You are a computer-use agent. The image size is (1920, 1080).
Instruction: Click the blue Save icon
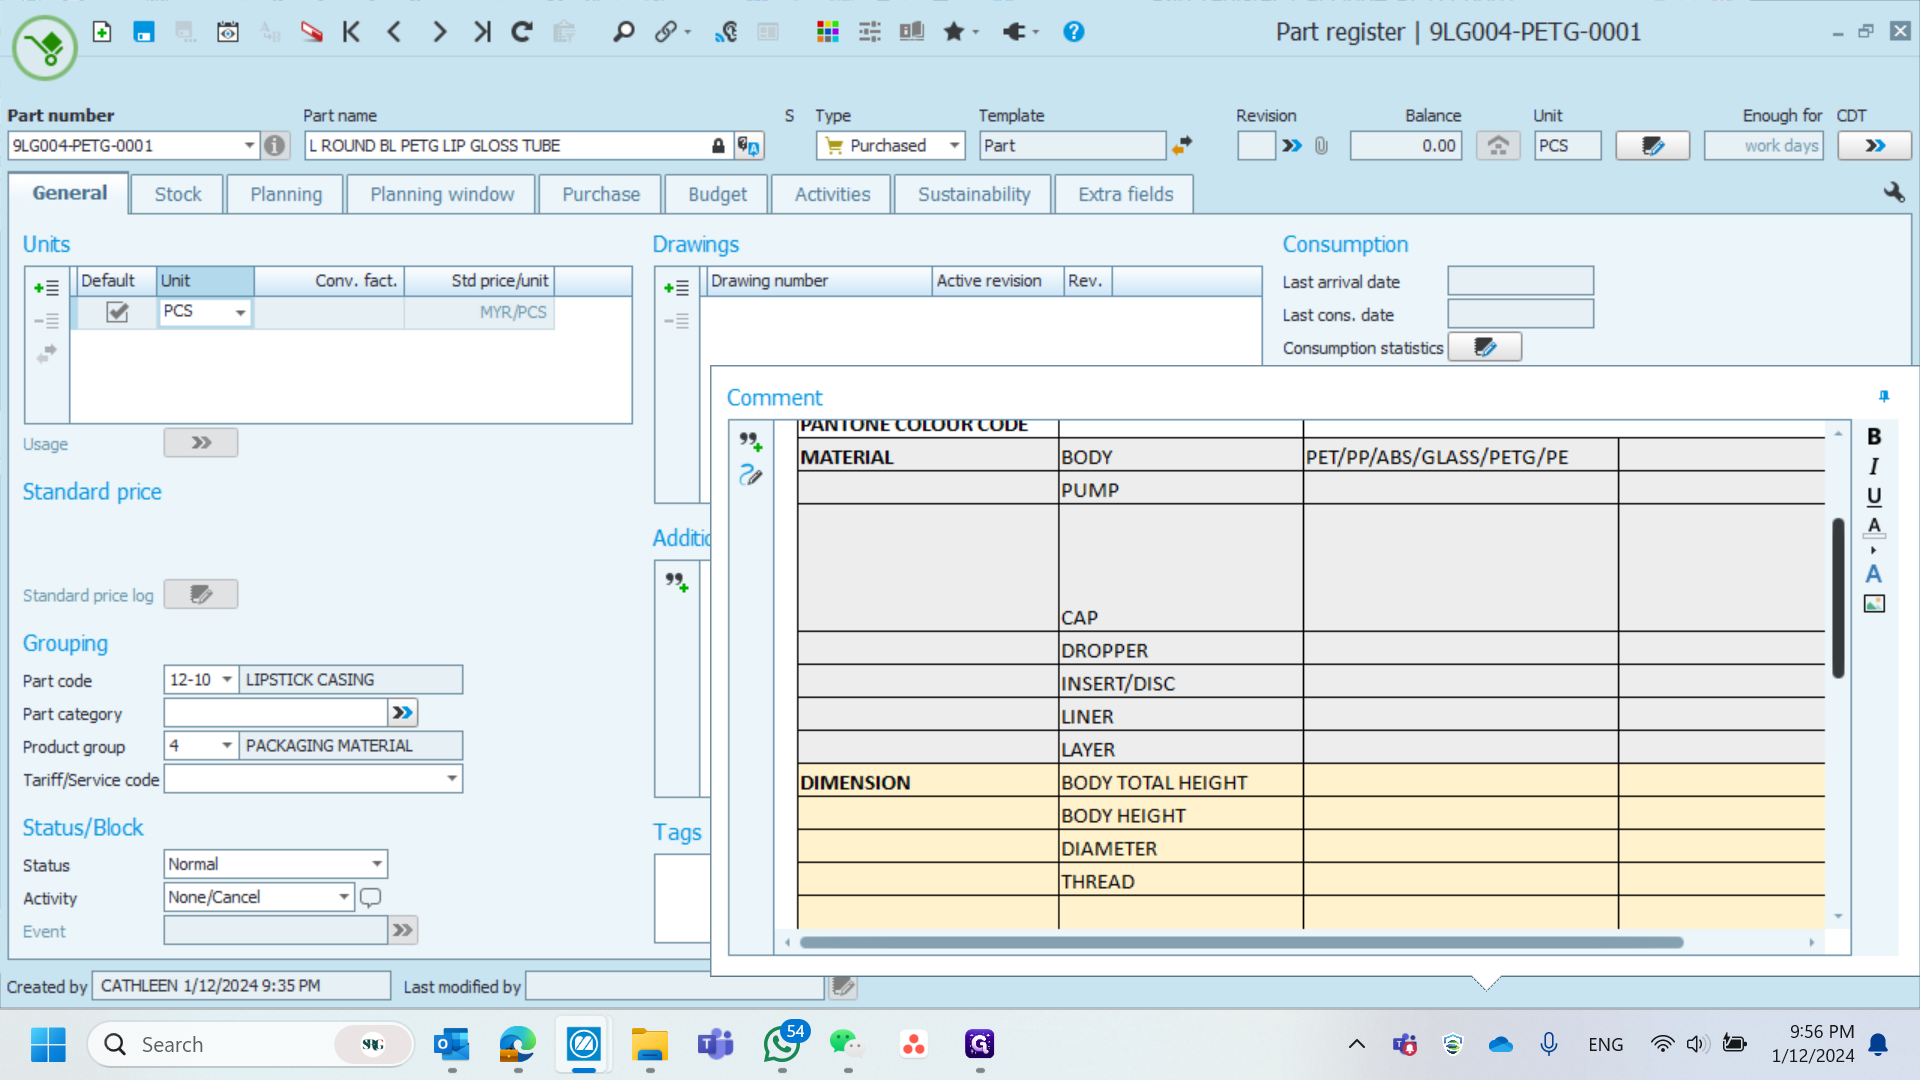(144, 32)
